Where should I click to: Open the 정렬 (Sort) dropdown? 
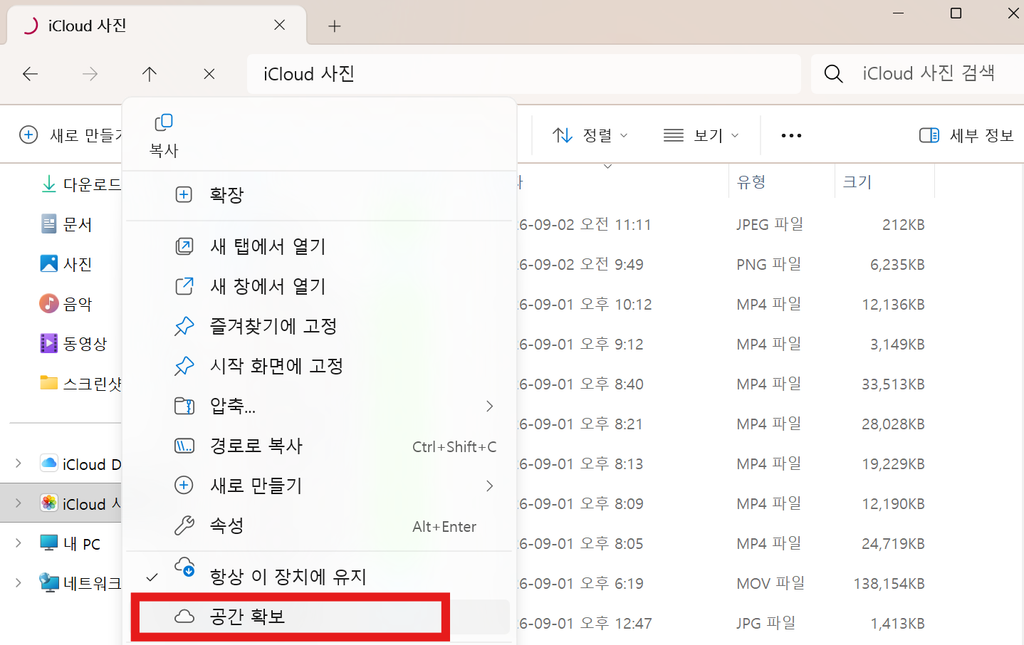(590, 135)
